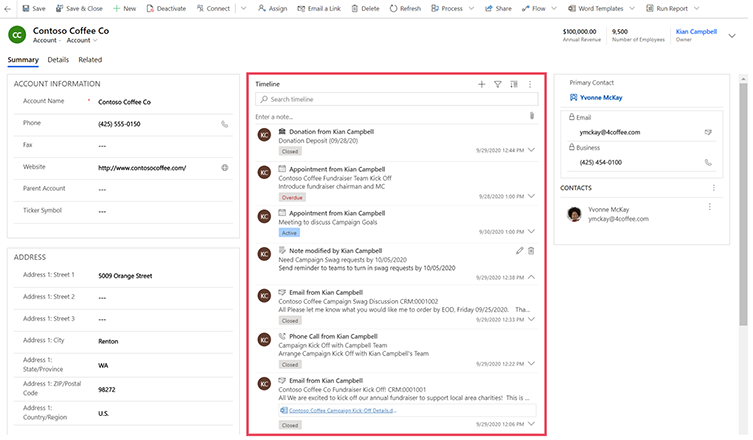Open the Contoso Coffee Campaign Kick-Off attachment

pos(340,410)
